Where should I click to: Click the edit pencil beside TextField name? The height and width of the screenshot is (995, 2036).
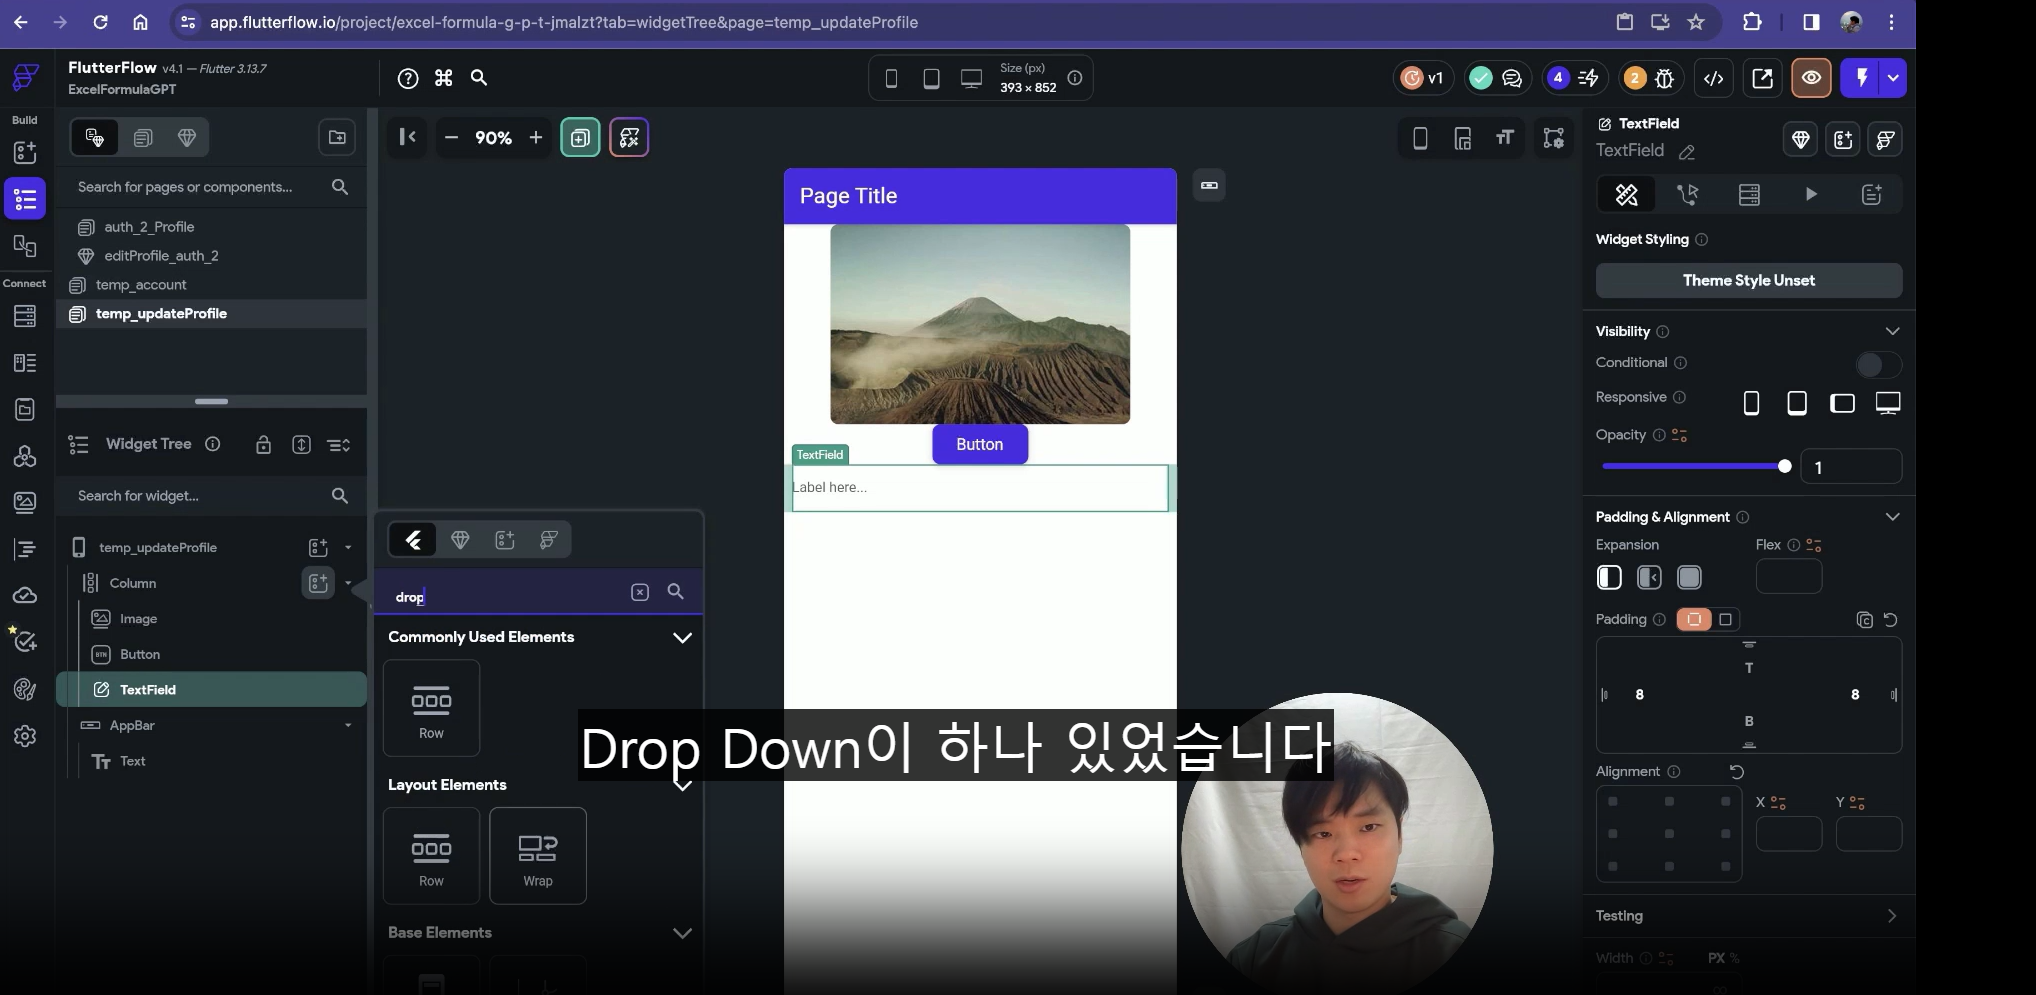click(1687, 152)
